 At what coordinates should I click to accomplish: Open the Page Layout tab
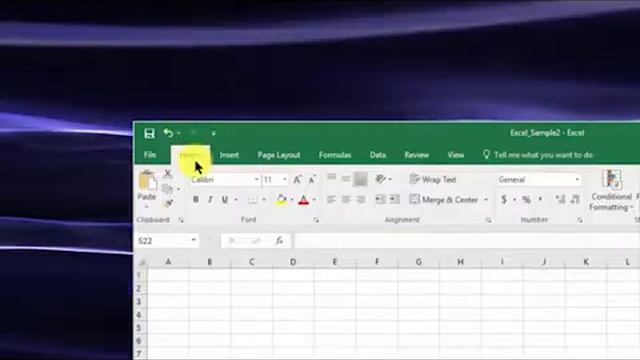279,155
